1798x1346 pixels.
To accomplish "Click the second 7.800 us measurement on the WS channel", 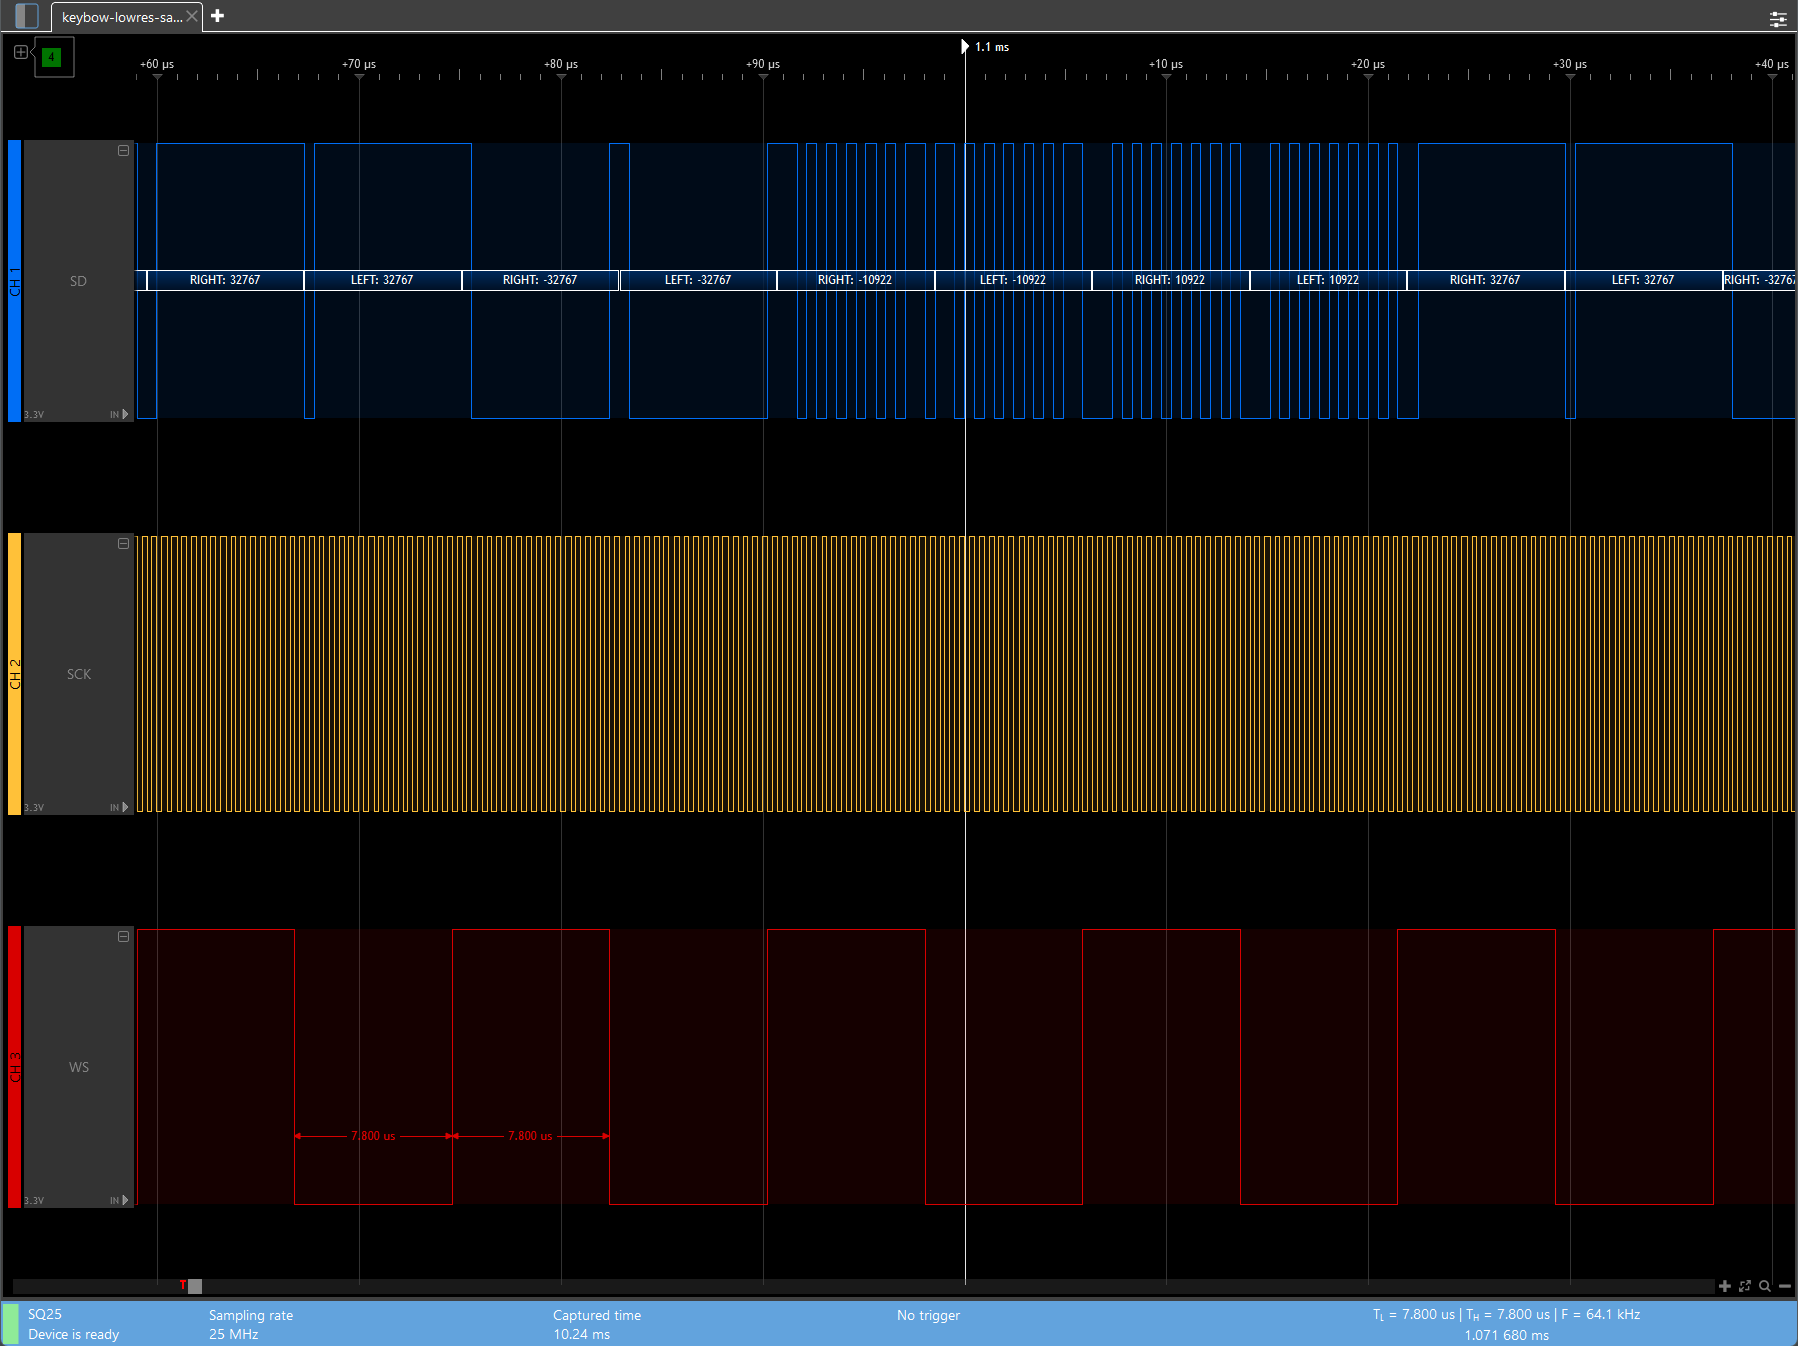I will pos(530,1136).
